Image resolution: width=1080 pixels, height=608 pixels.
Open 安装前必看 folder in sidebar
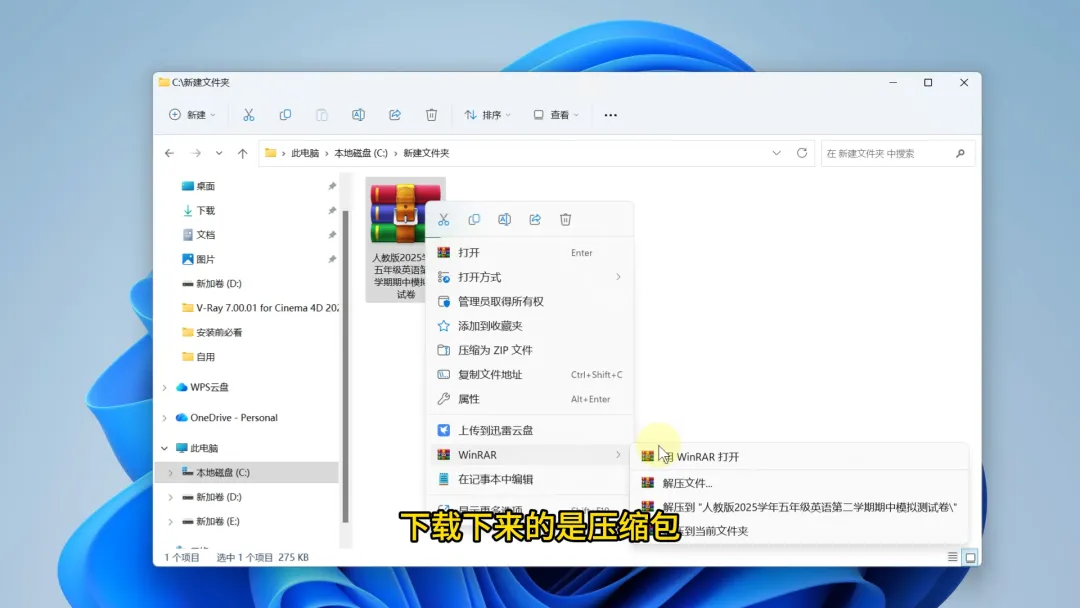click(212, 333)
